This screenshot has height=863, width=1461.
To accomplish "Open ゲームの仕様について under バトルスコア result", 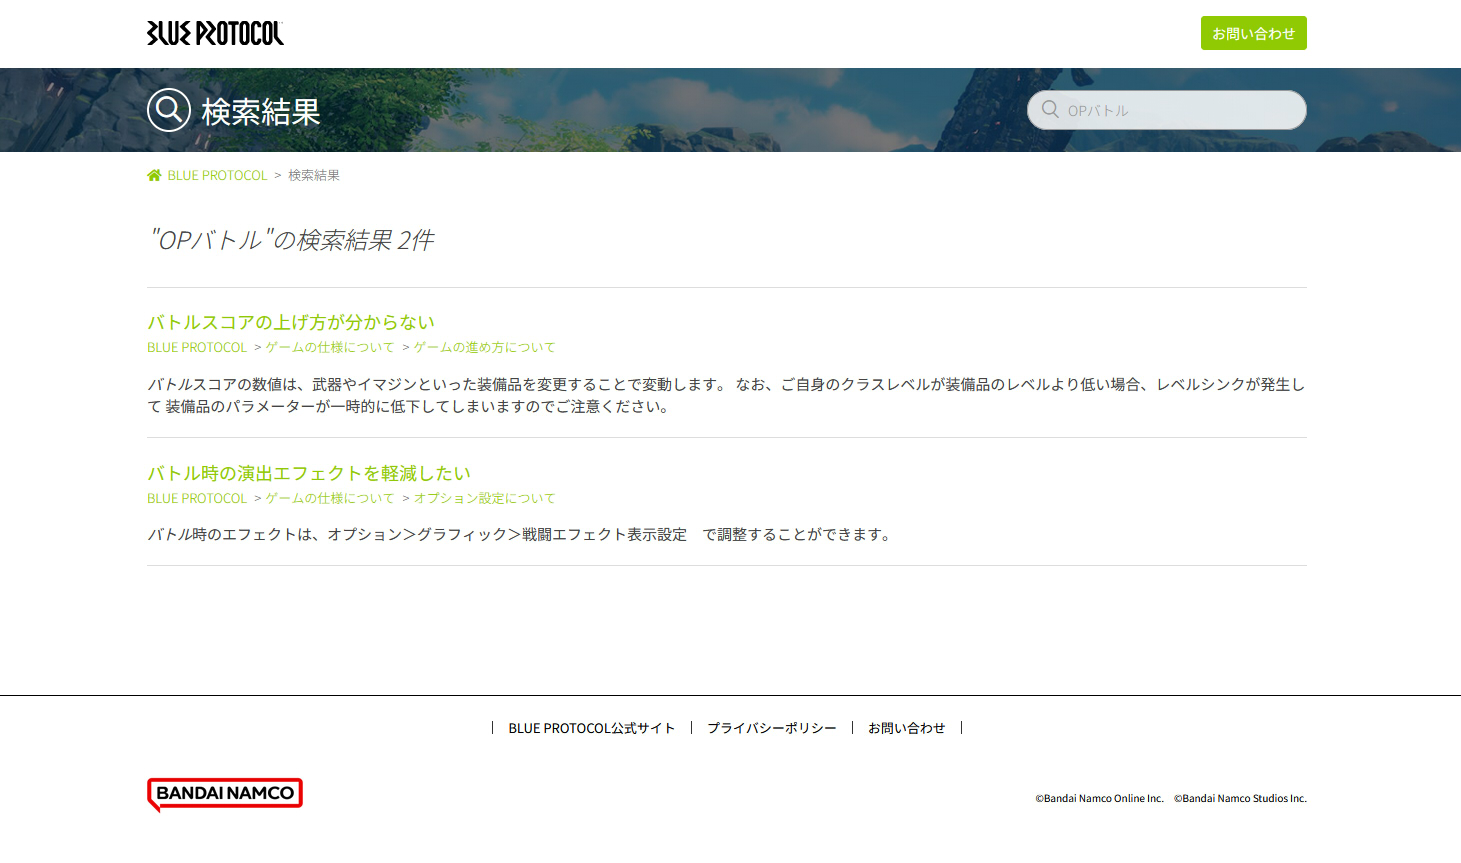I will [330, 347].
